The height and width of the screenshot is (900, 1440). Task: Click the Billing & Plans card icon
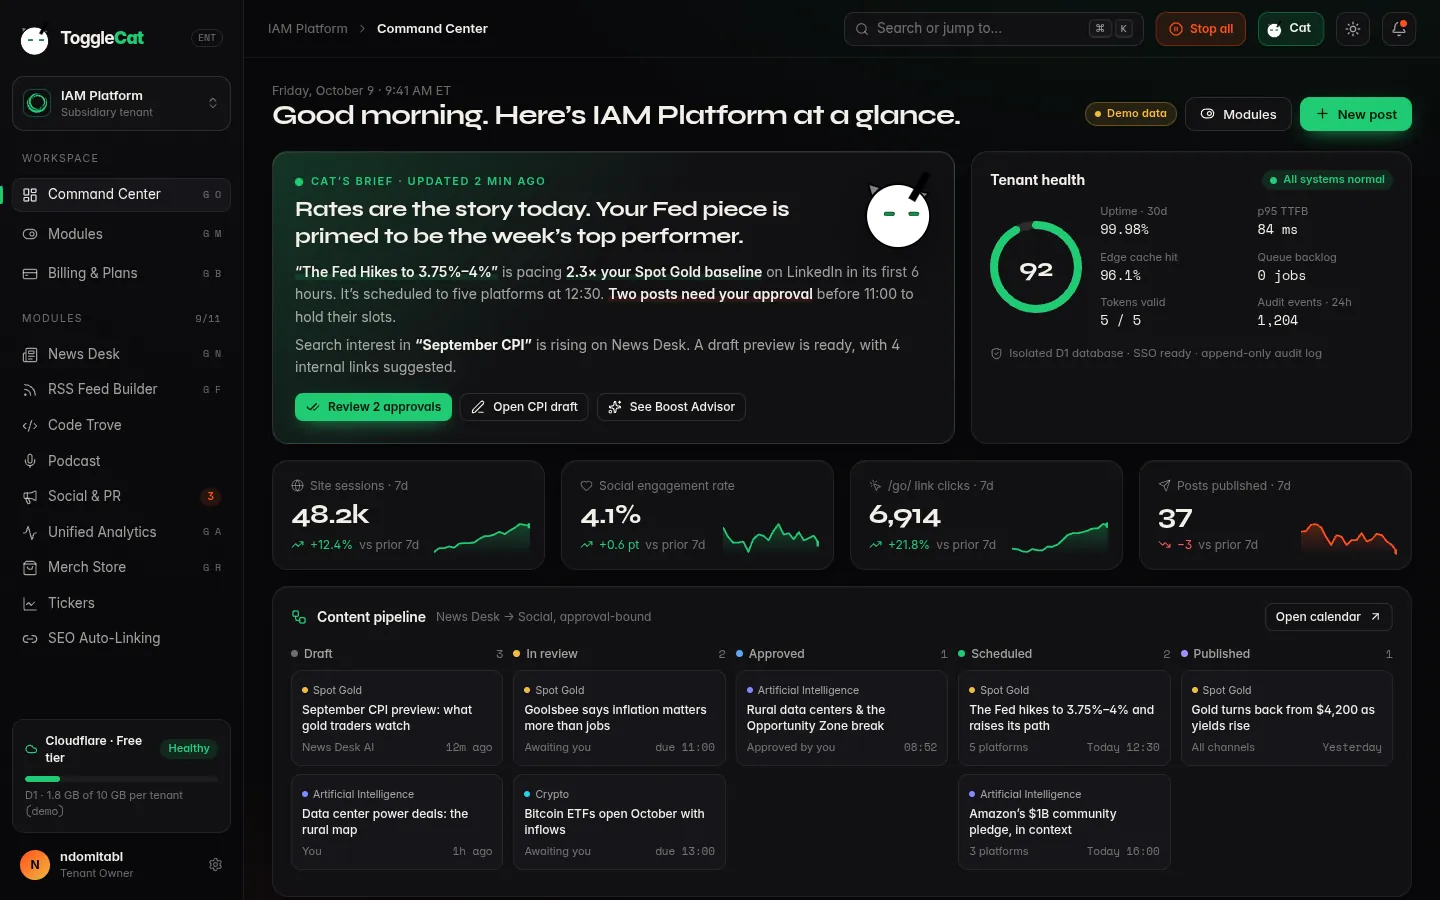click(x=30, y=274)
